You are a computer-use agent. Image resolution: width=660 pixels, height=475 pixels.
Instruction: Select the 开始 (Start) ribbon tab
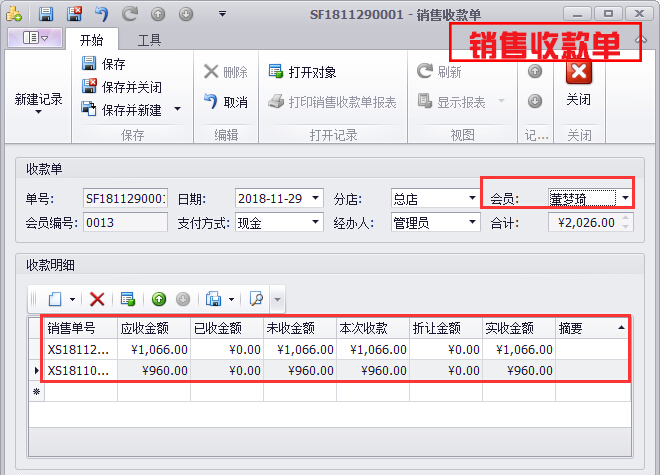coord(91,40)
